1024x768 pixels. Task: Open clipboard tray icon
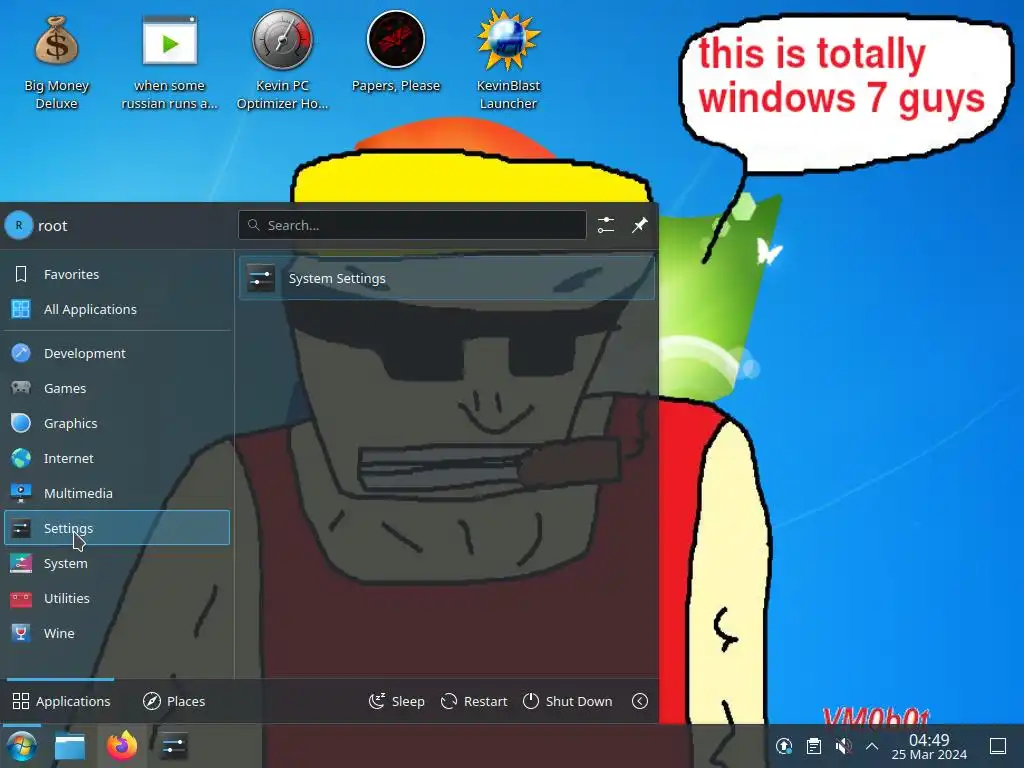click(x=814, y=746)
